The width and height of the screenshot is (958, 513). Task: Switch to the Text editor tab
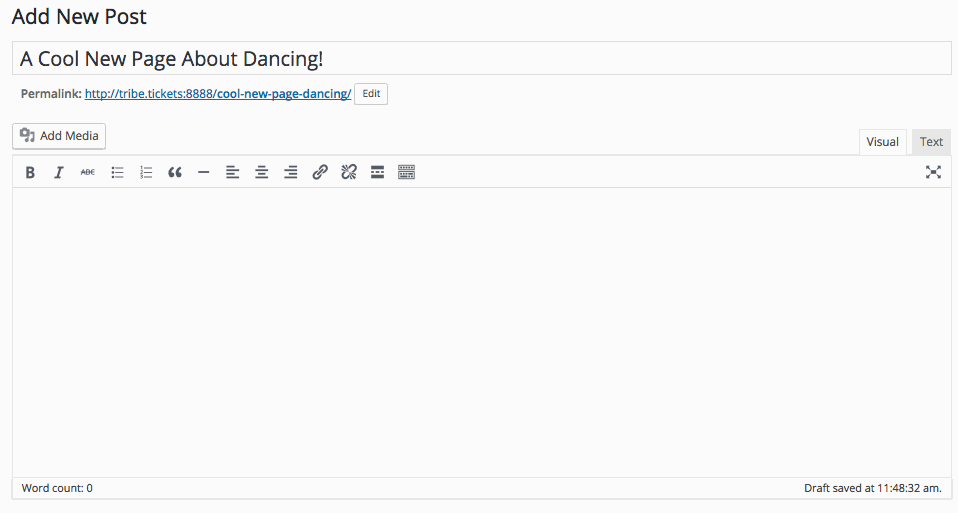pos(931,142)
